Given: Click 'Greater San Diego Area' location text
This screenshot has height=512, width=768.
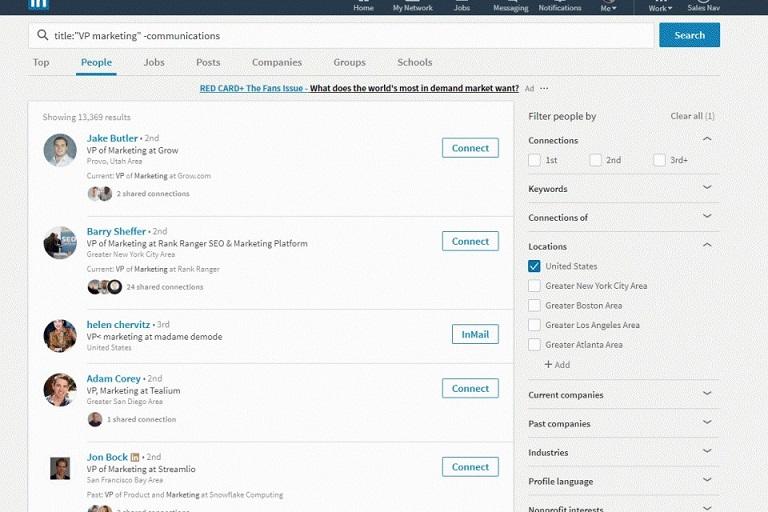Looking at the screenshot, I should (x=124, y=401).
